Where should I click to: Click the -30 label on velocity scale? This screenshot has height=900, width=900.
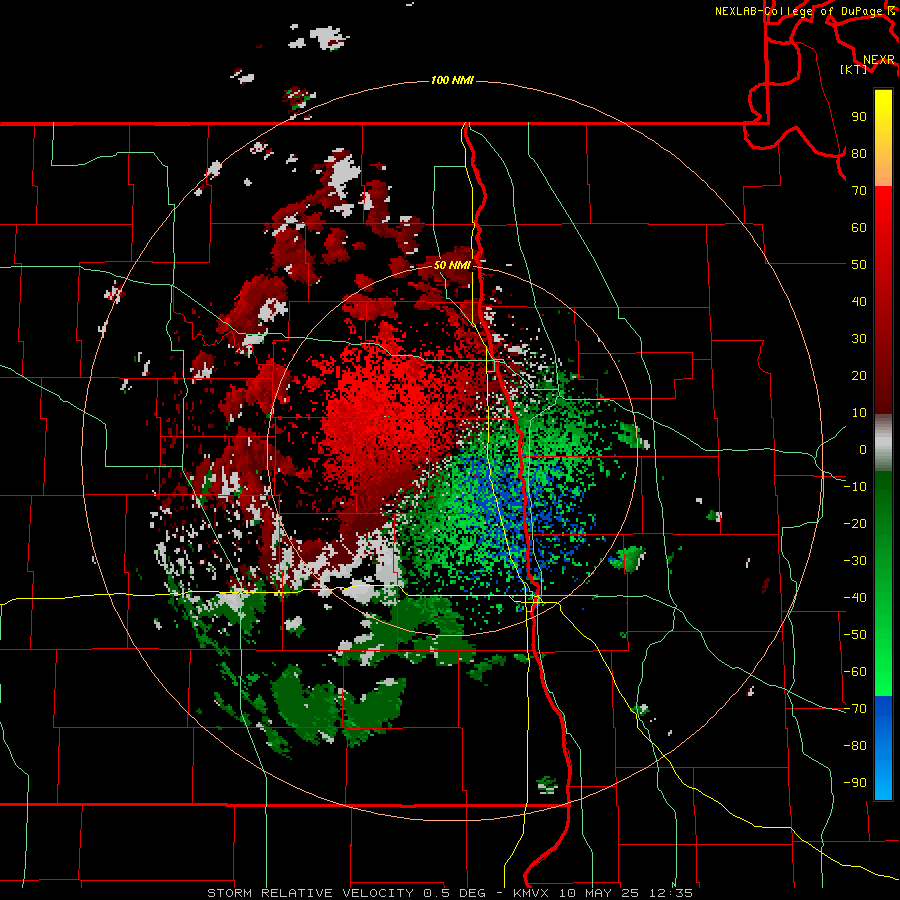coord(855,561)
